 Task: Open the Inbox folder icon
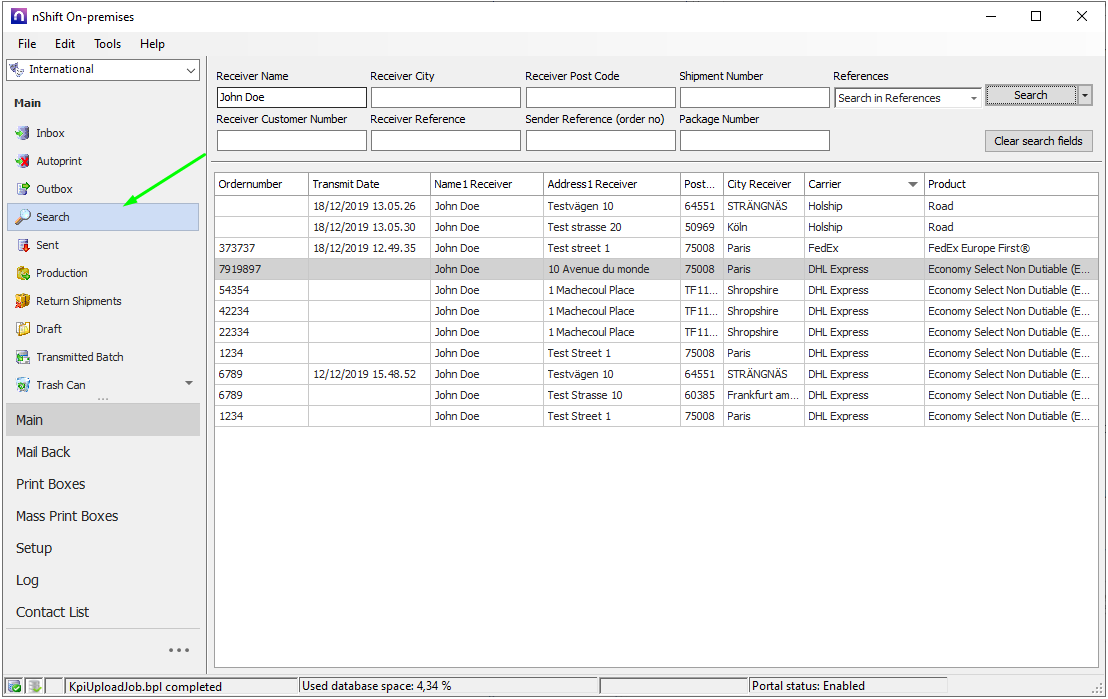pos(23,133)
